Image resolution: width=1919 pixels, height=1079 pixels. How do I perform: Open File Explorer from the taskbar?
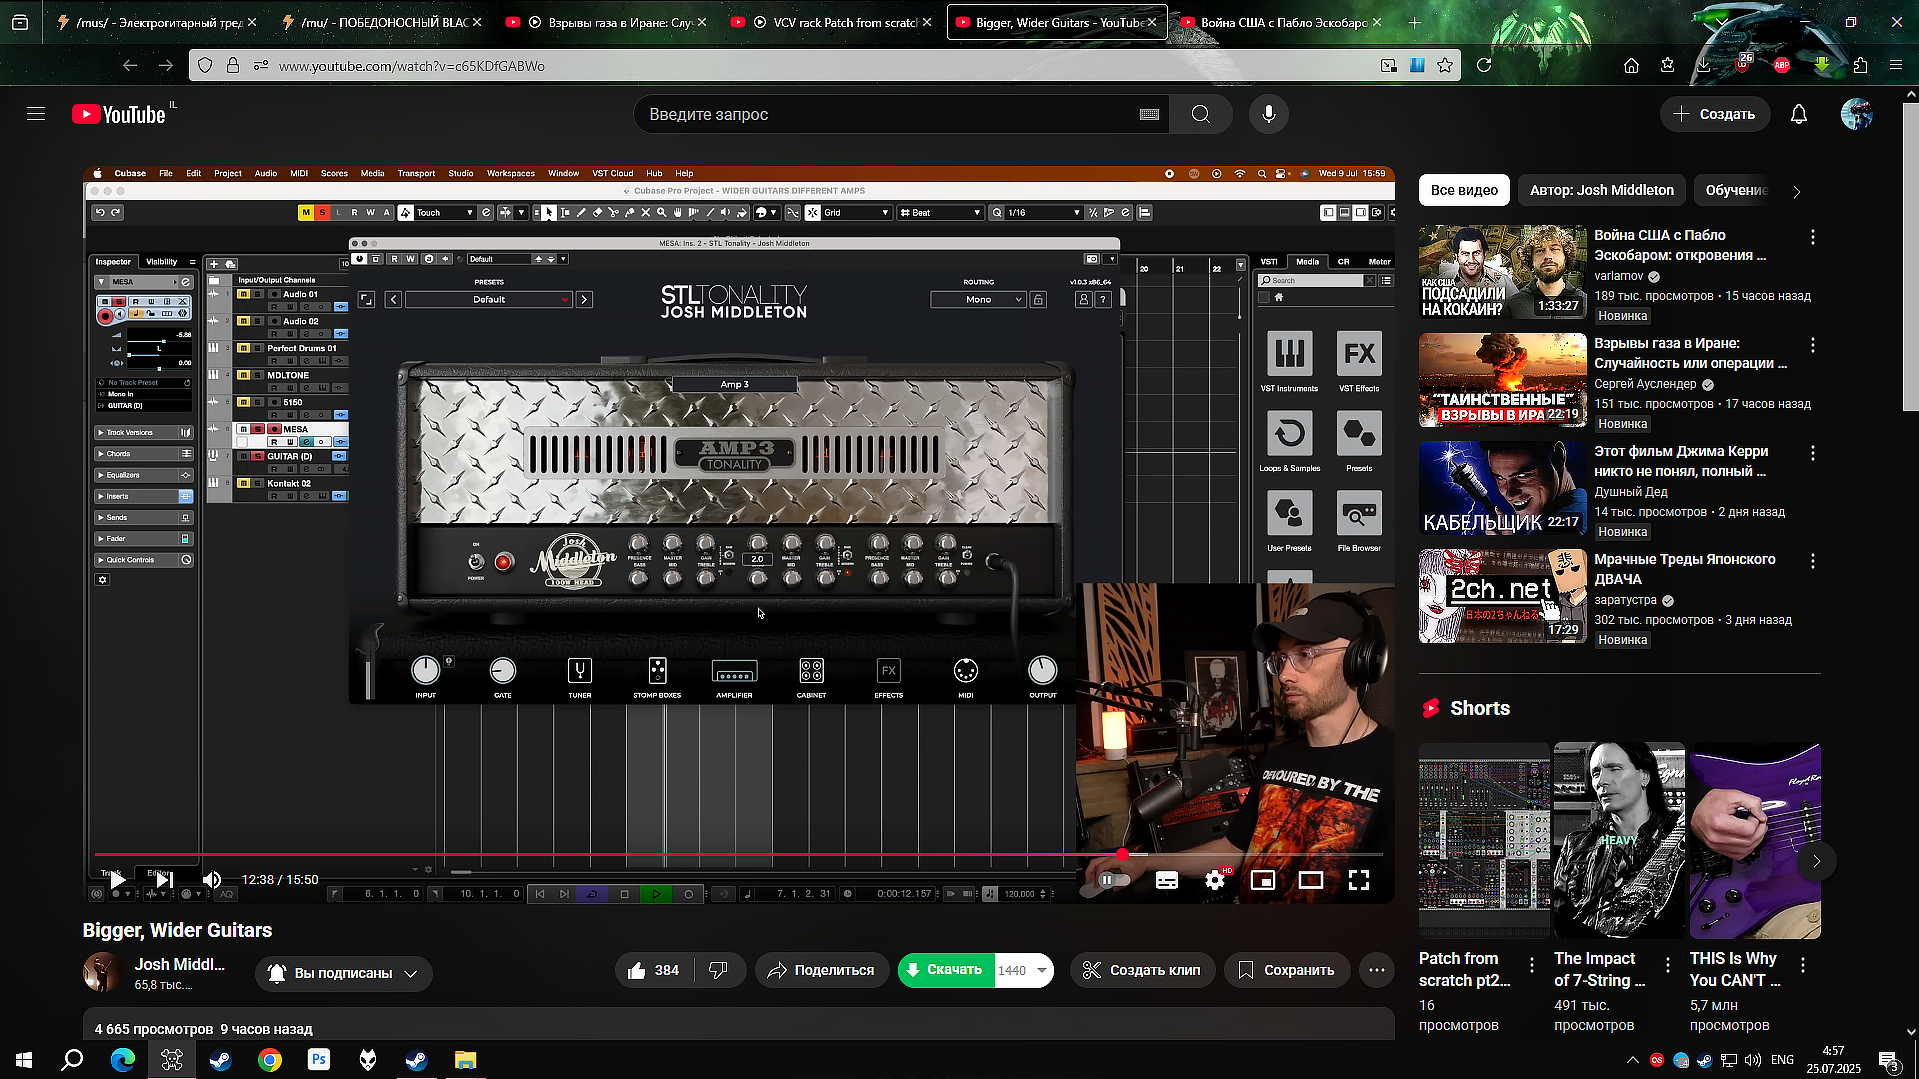coord(466,1060)
